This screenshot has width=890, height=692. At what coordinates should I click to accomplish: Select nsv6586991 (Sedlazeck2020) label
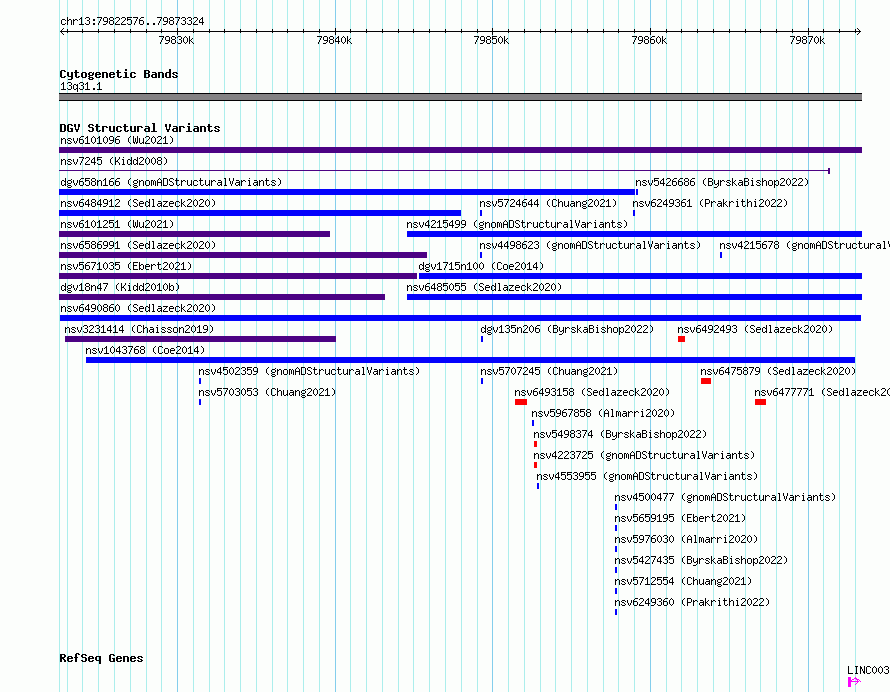click(138, 245)
